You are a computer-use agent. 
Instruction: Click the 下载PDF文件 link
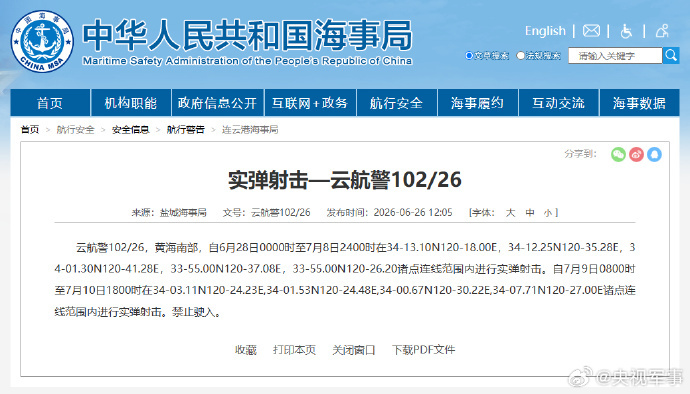coord(423,350)
